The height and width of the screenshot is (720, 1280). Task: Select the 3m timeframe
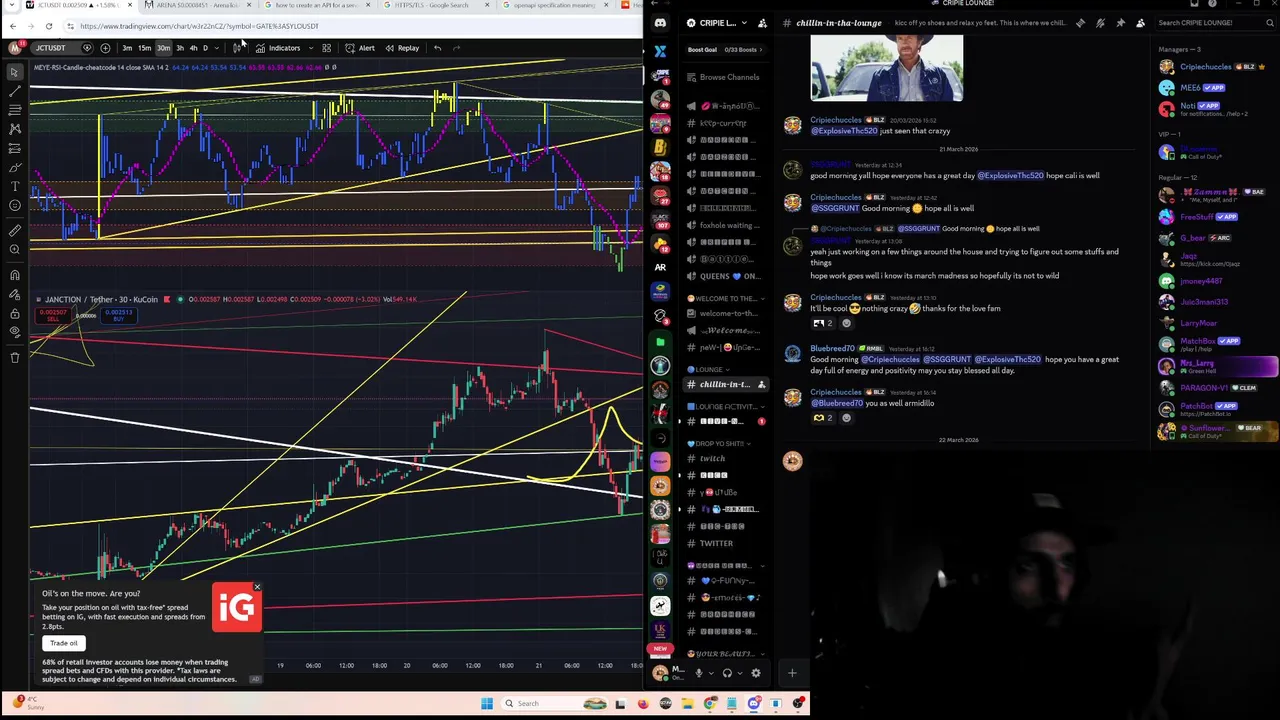pos(127,48)
